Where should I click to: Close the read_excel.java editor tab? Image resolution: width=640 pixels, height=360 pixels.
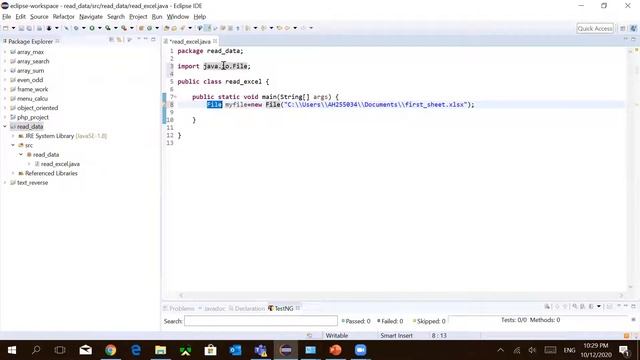[215, 41]
